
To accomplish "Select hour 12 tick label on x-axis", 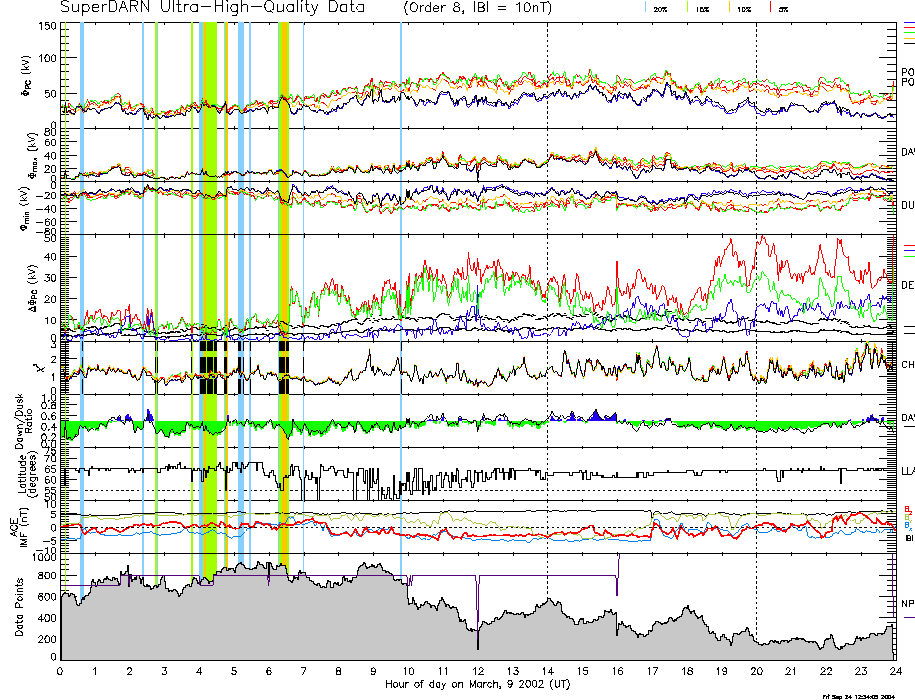I will [x=478, y=671].
